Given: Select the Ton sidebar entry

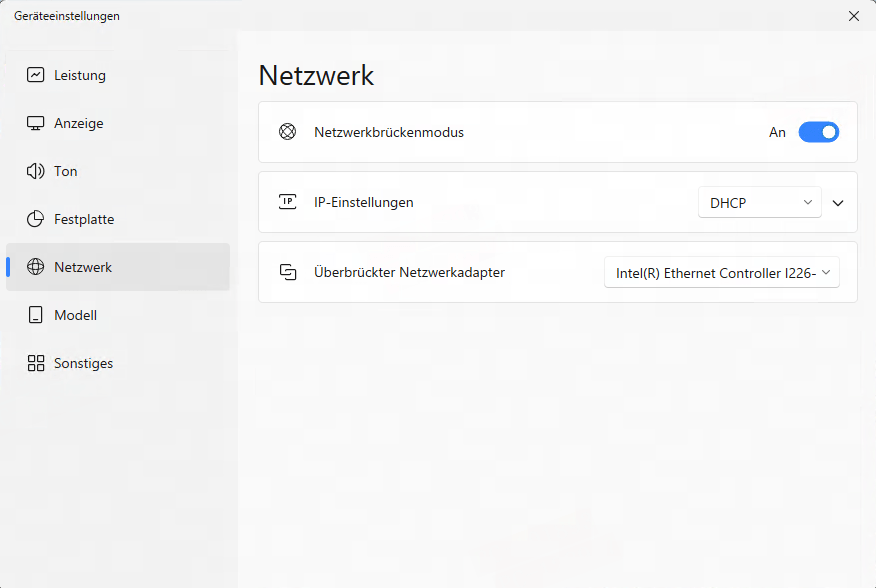Looking at the screenshot, I should coord(64,171).
